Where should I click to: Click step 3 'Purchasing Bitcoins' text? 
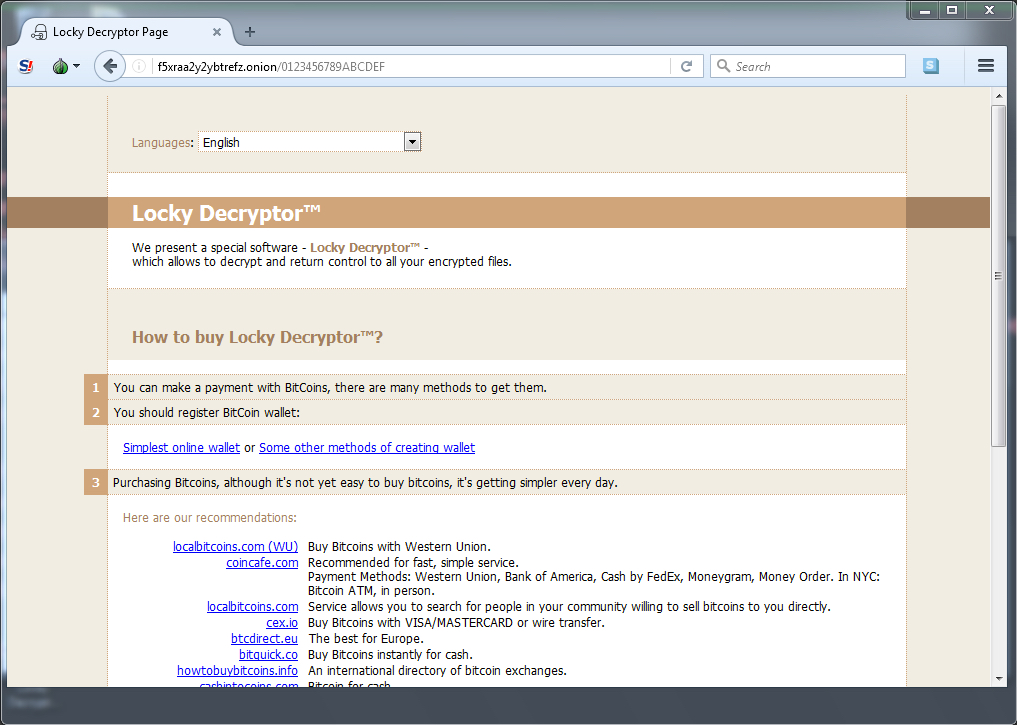(365, 482)
